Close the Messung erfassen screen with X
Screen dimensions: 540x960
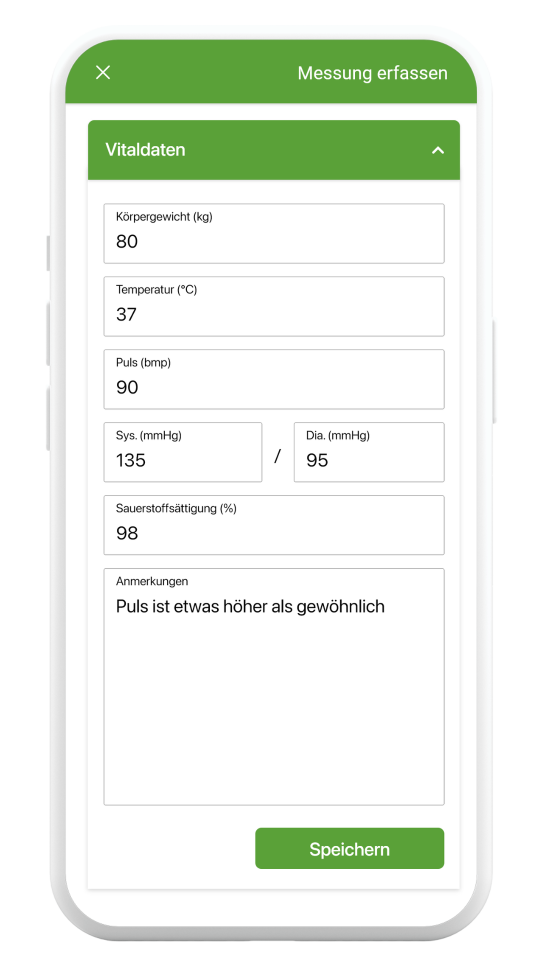click(103, 72)
